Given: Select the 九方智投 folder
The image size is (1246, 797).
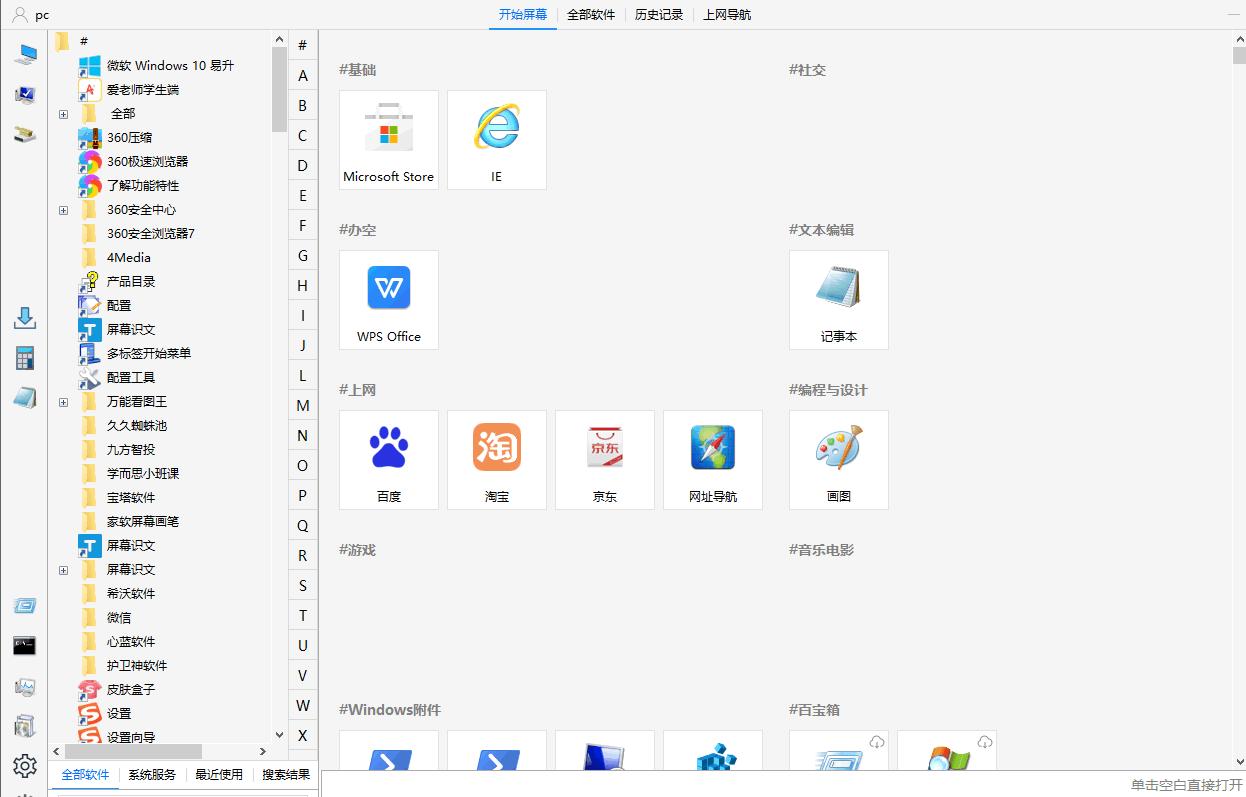Looking at the screenshot, I should [x=131, y=449].
